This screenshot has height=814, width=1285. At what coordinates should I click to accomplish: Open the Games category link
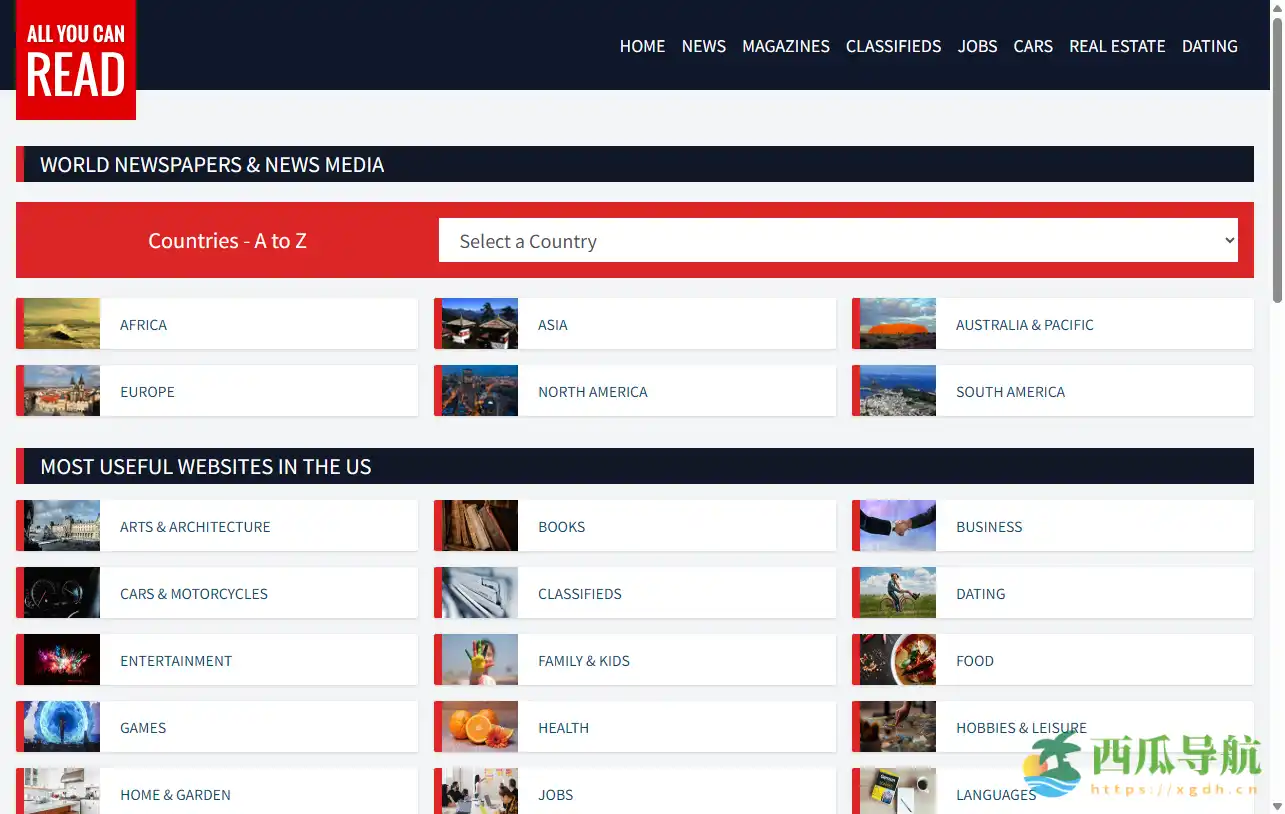(x=143, y=728)
